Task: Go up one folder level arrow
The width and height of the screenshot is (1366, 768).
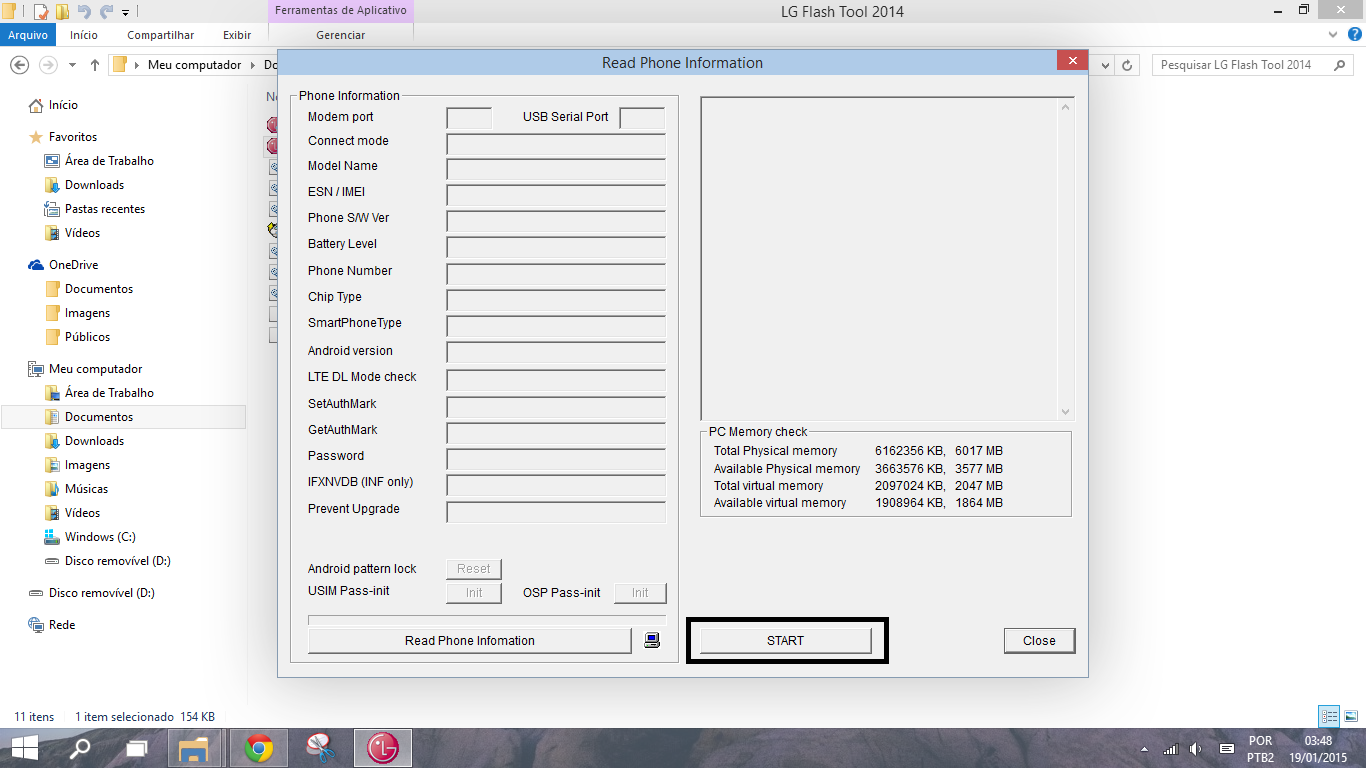Action: pos(95,65)
